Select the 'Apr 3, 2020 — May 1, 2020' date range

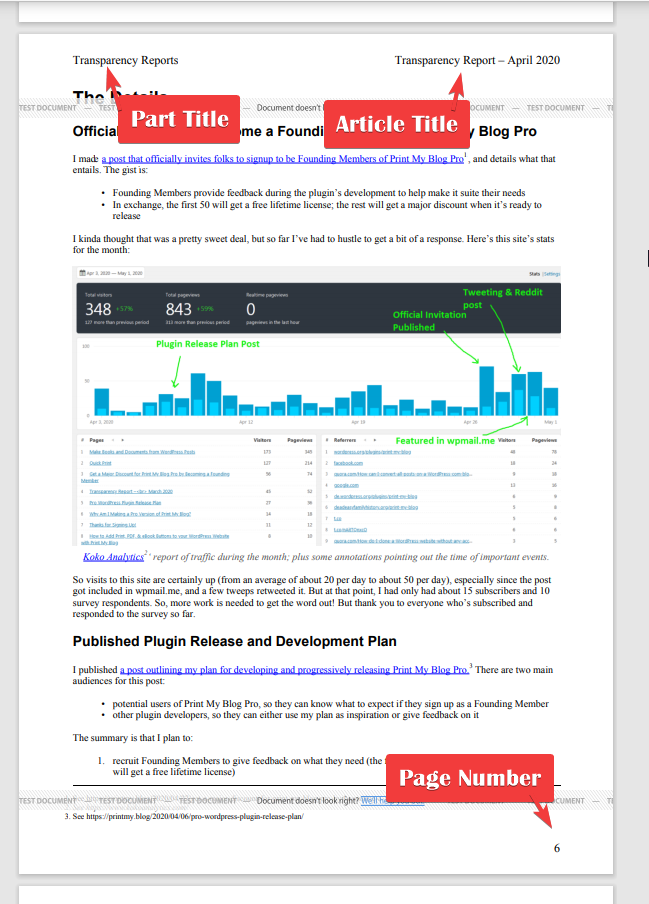click(114, 273)
